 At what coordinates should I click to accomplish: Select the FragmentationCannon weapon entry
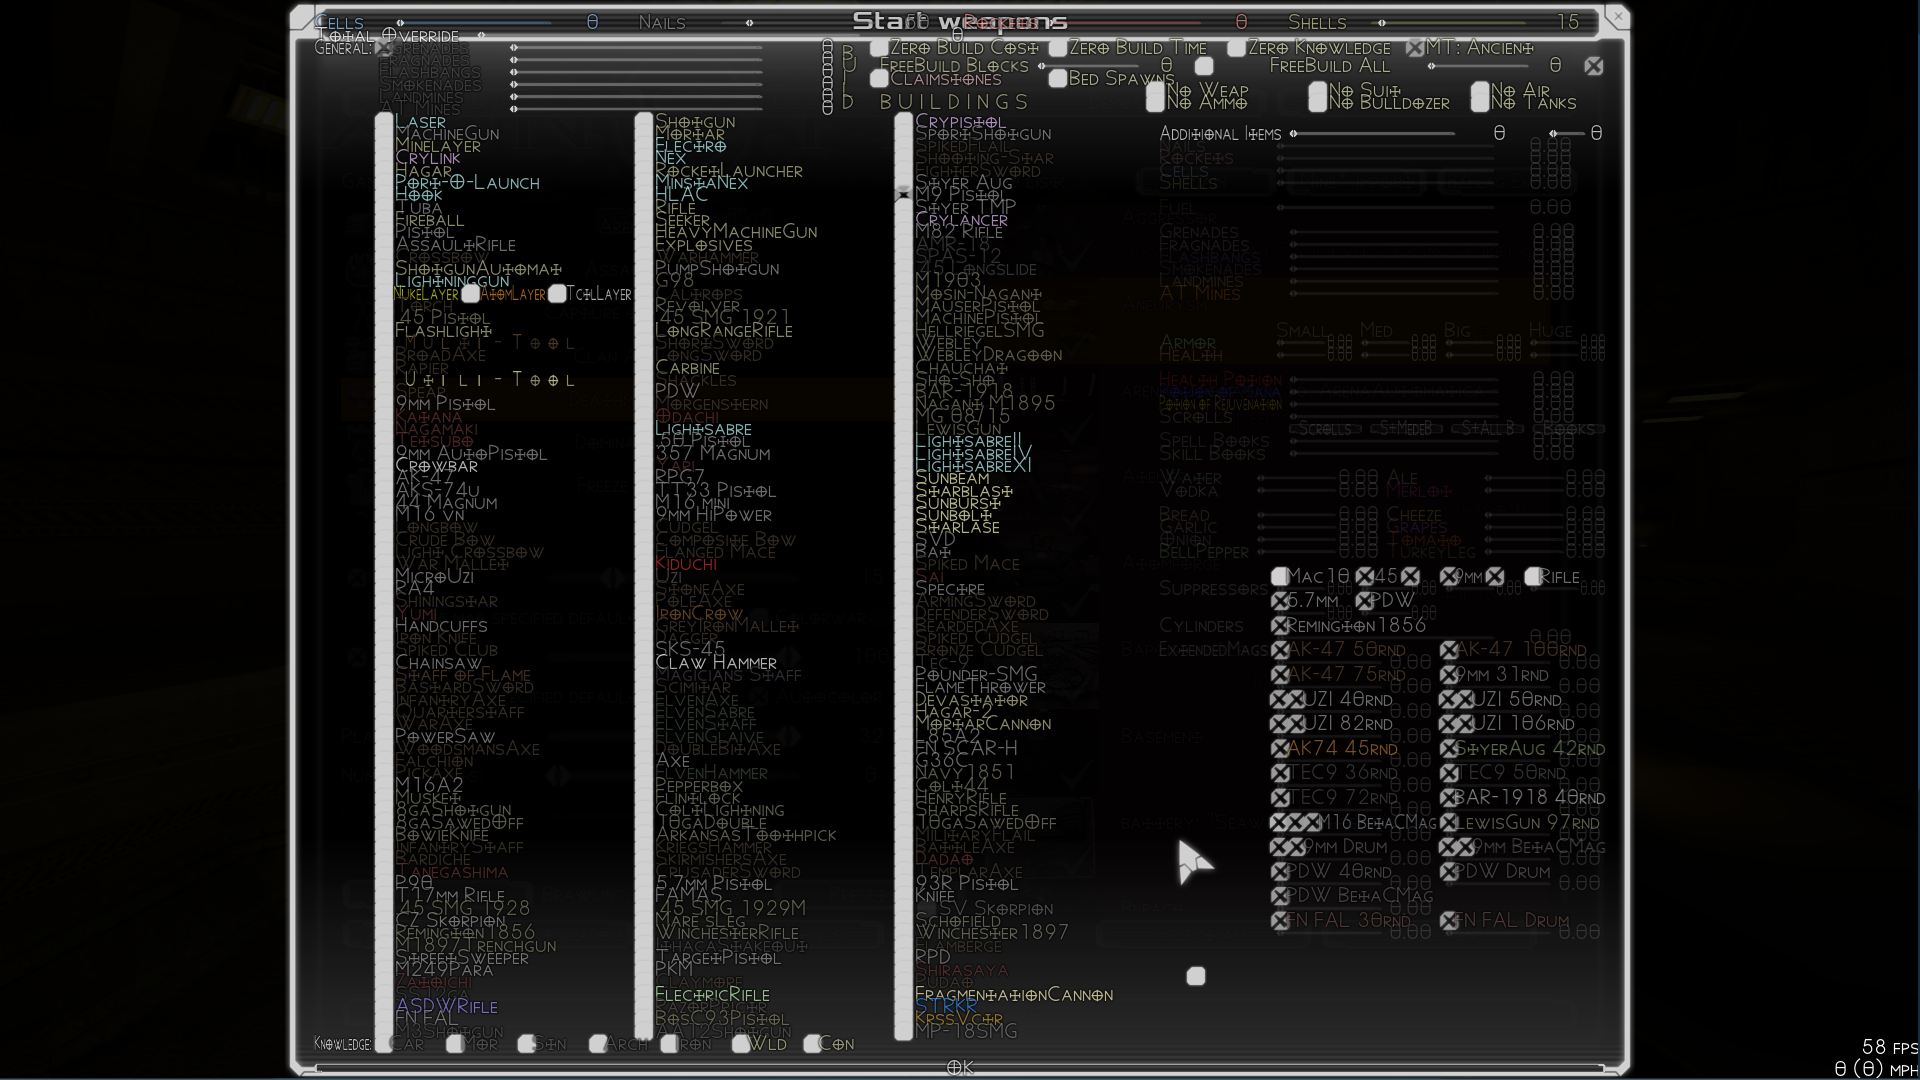point(1014,995)
